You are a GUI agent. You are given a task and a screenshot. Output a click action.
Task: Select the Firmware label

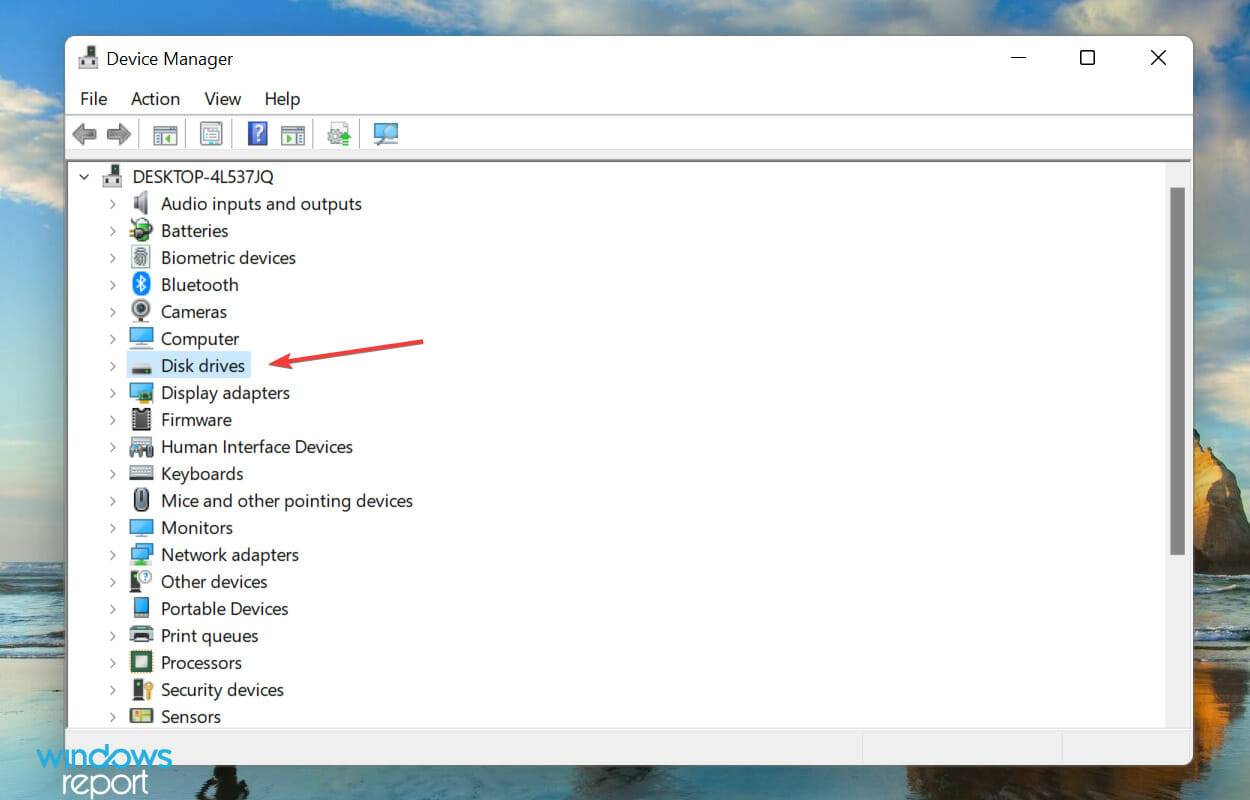coord(196,420)
